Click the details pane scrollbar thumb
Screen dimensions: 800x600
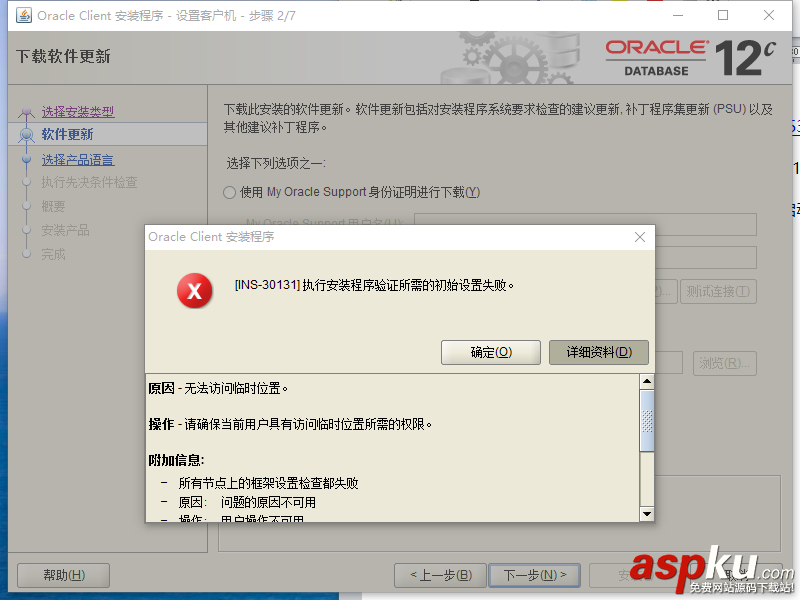pyautogui.click(x=646, y=420)
